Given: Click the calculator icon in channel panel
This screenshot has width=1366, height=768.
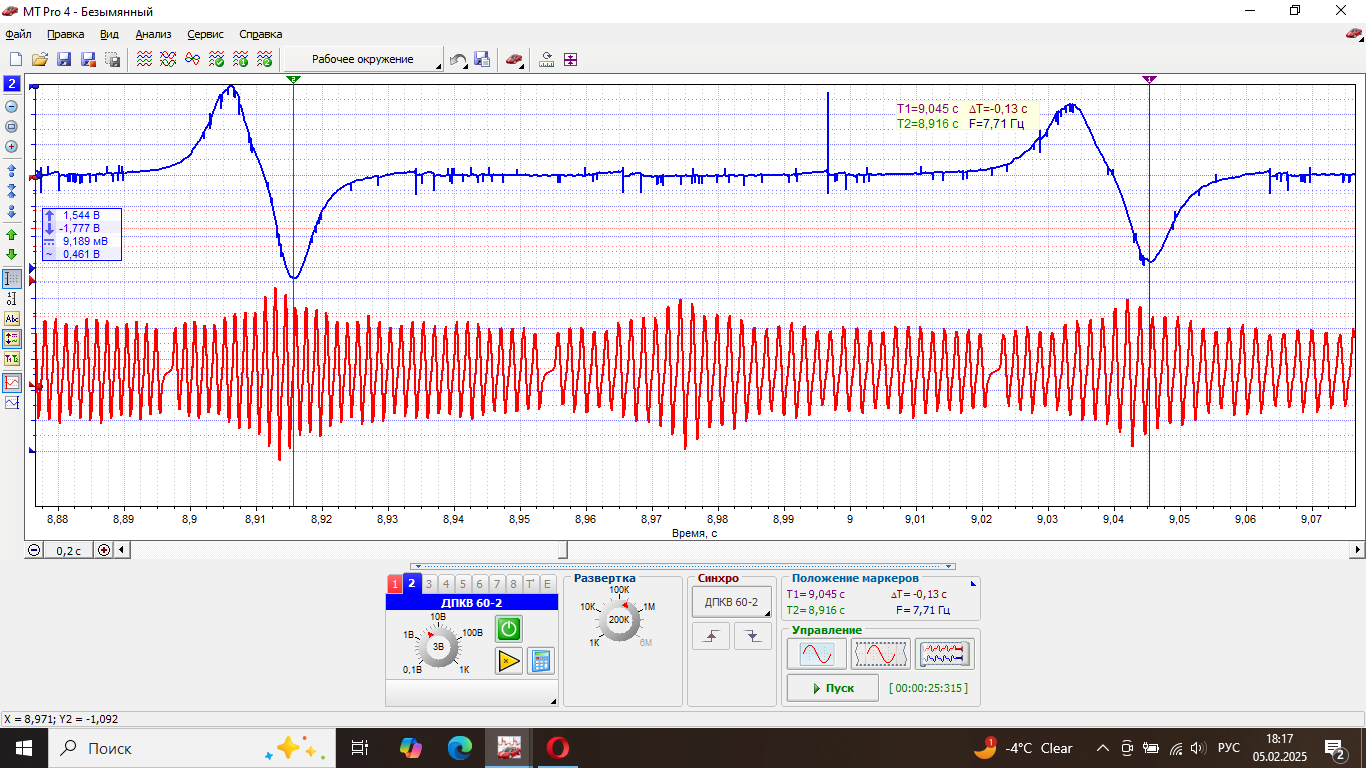Looking at the screenshot, I should tap(541, 660).
